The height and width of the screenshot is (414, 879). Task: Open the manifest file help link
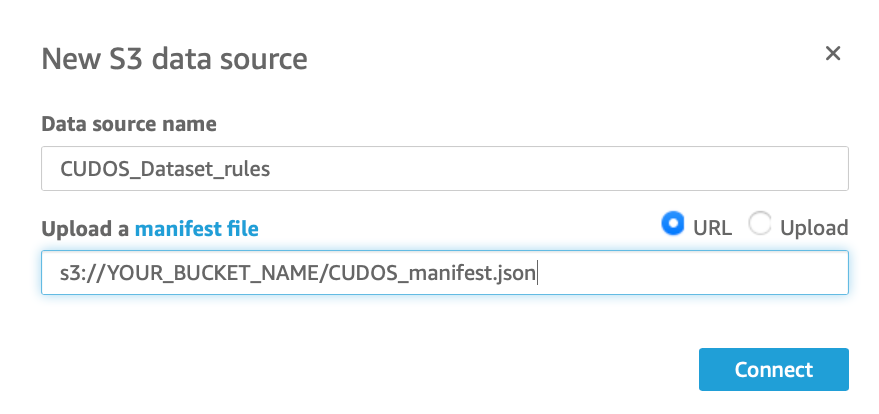(197, 229)
